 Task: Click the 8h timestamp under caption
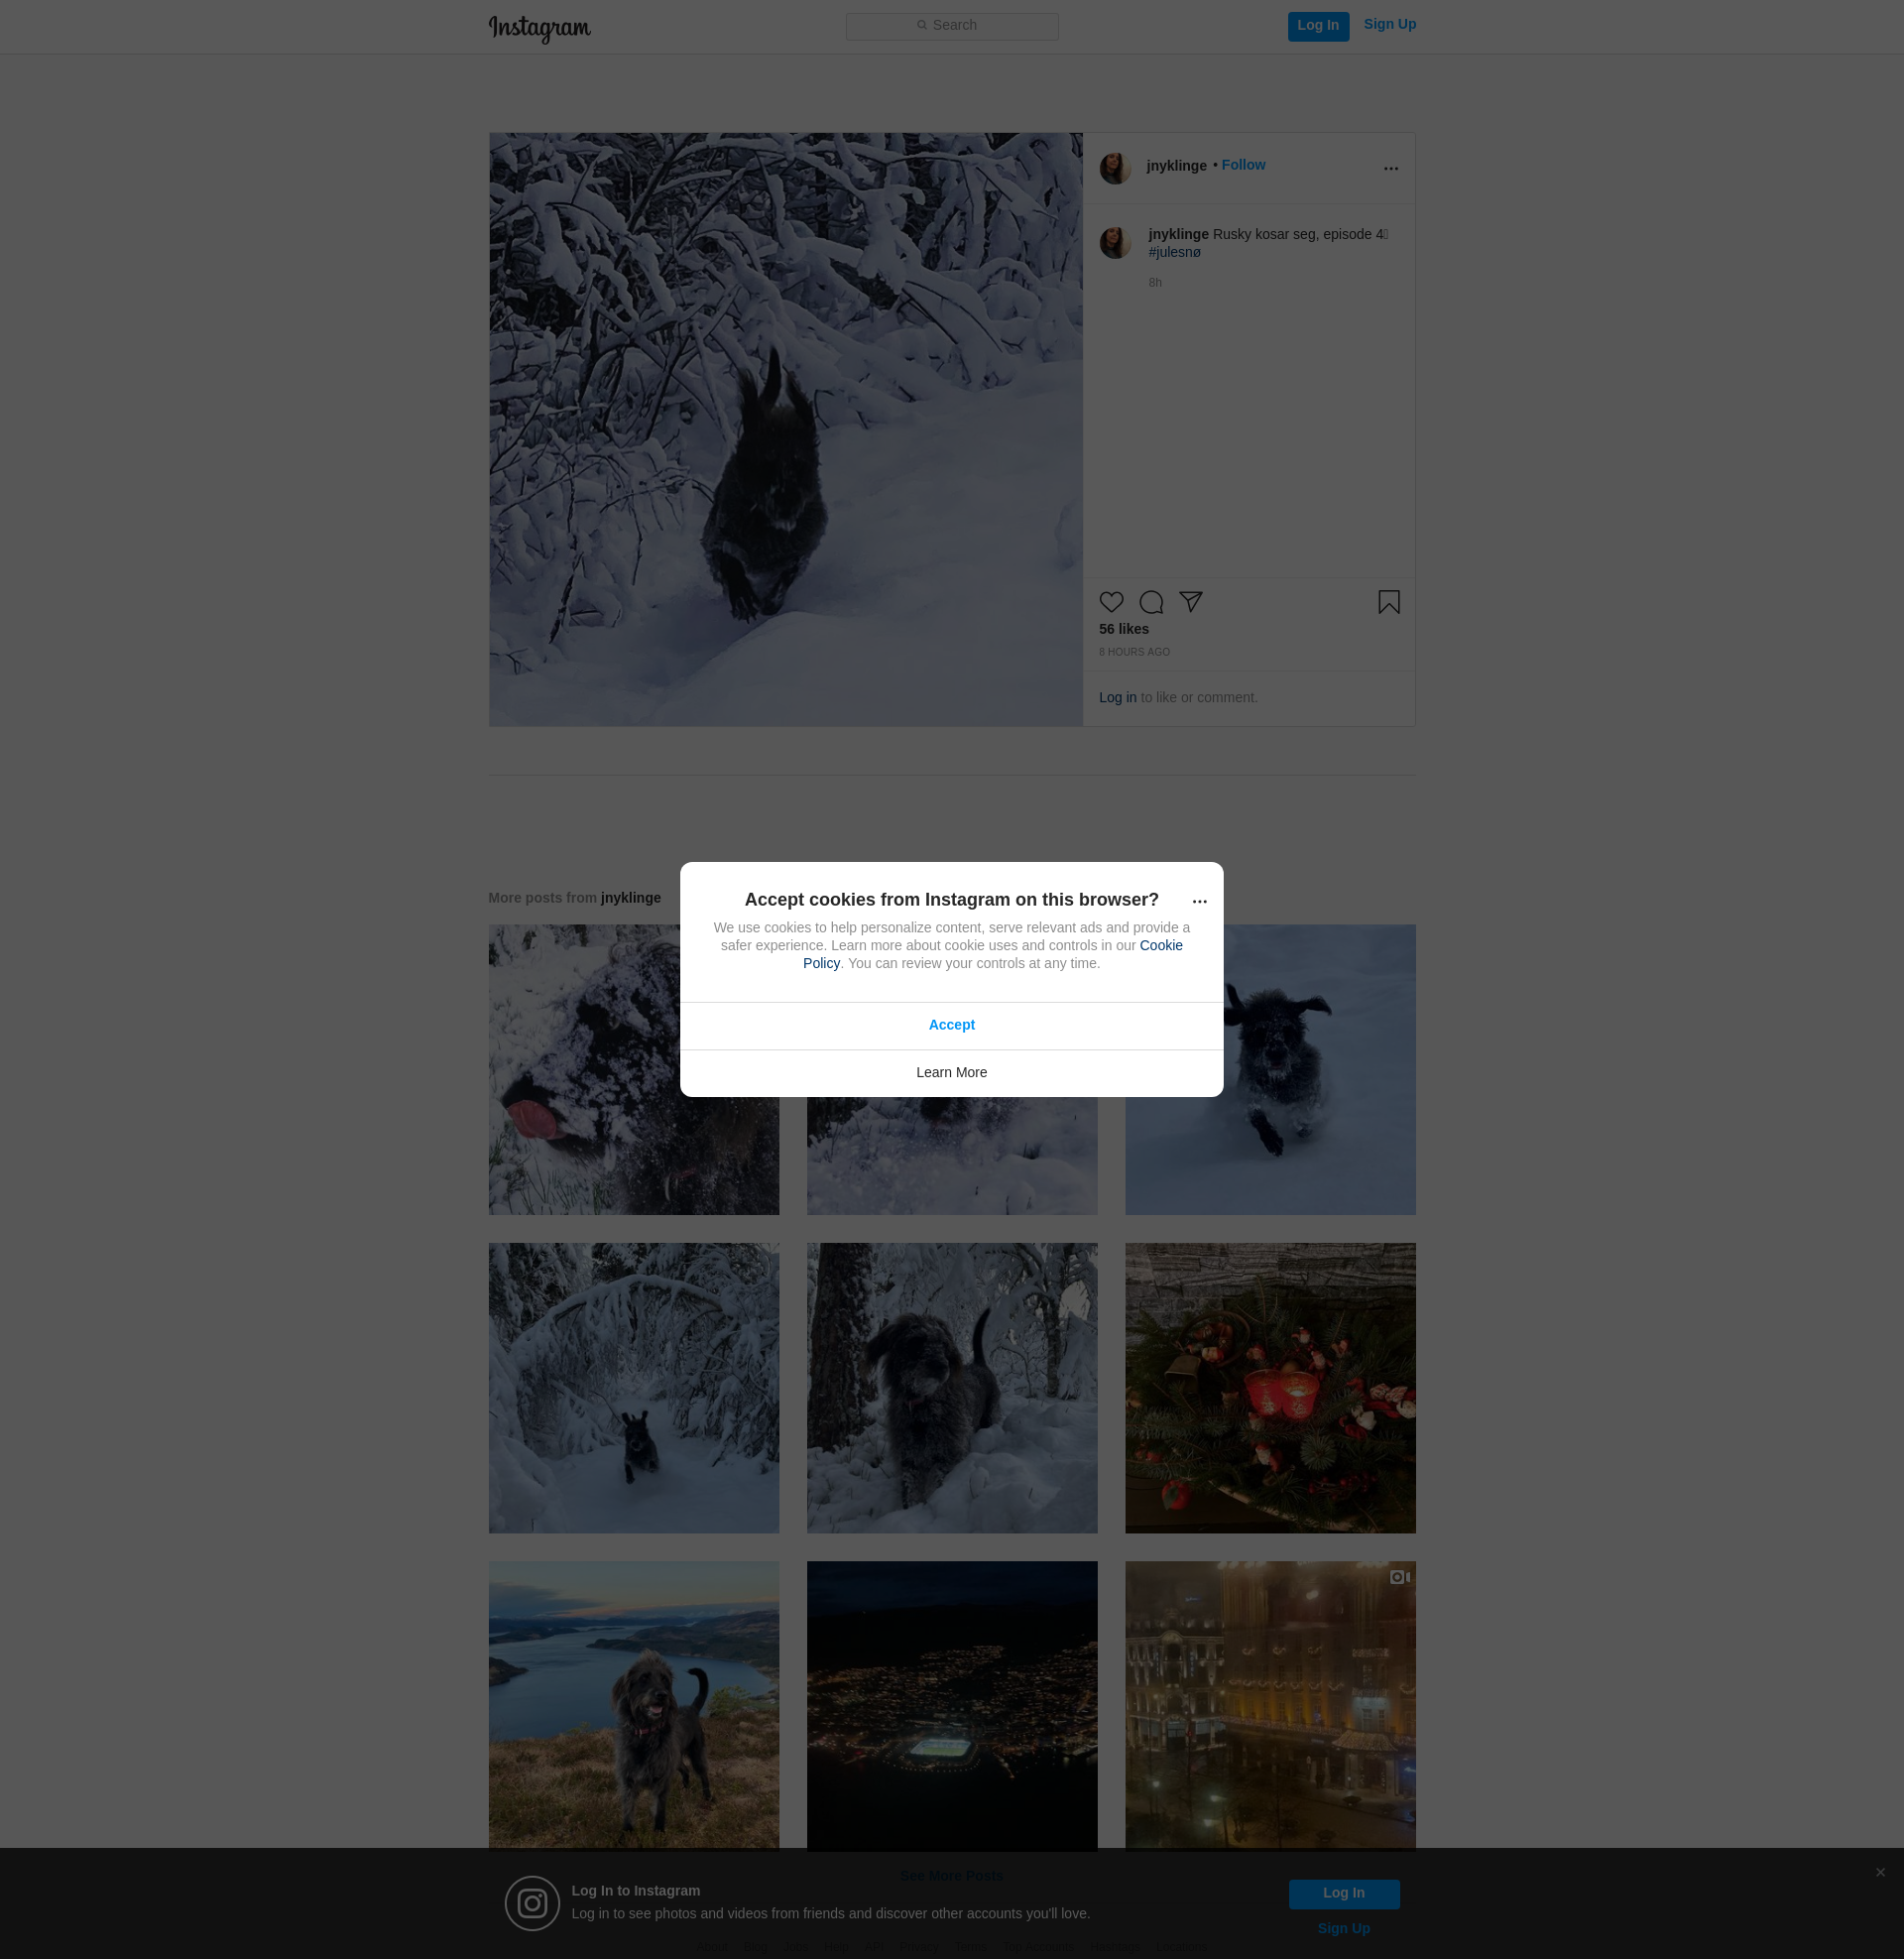(1154, 282)
